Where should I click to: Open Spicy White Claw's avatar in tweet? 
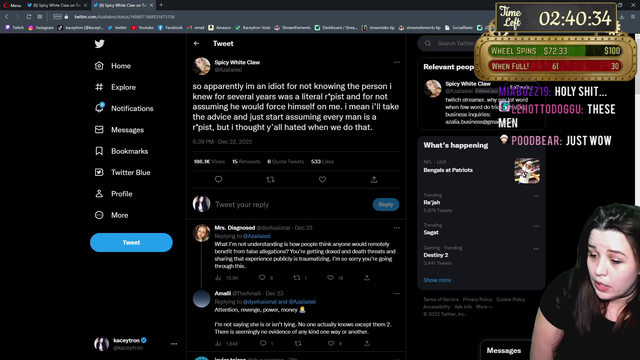point(202,66)
